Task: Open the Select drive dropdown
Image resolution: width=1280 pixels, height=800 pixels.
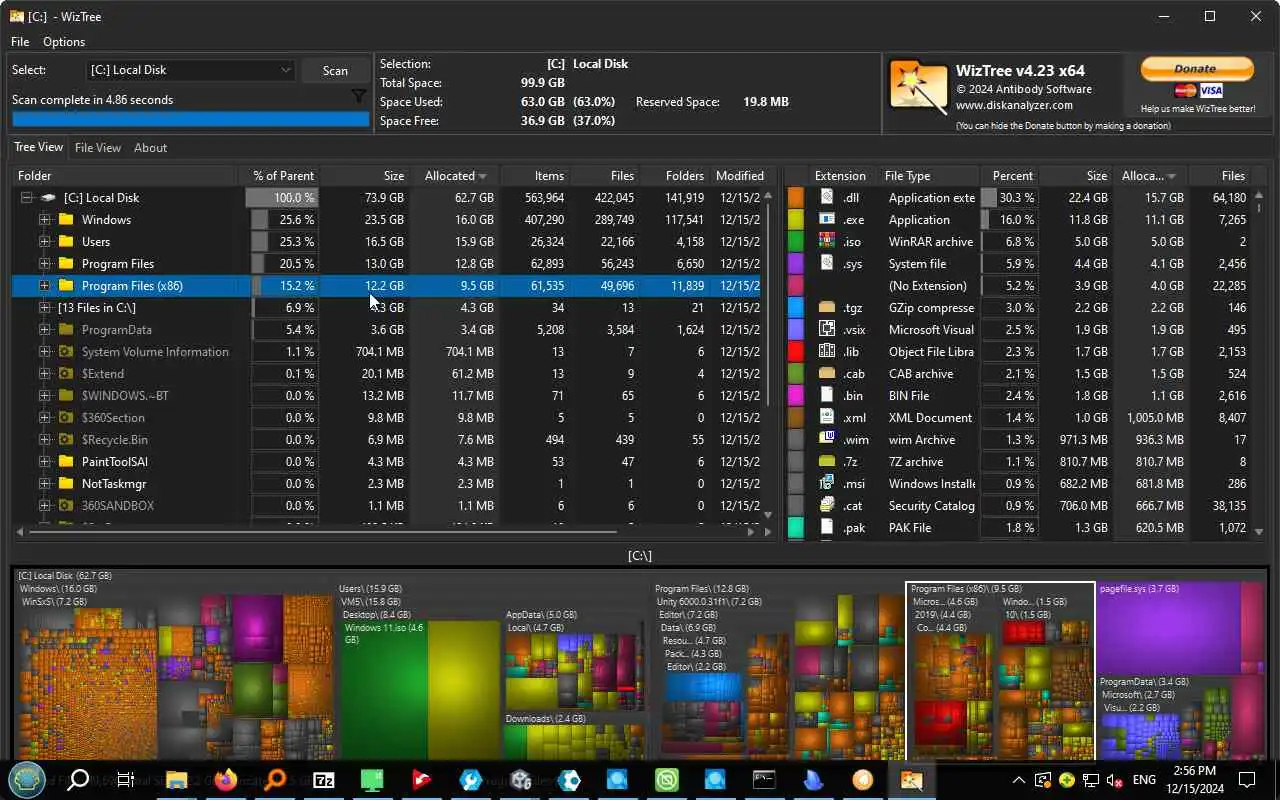Action: pyautogui.click(x=190, y=70)
